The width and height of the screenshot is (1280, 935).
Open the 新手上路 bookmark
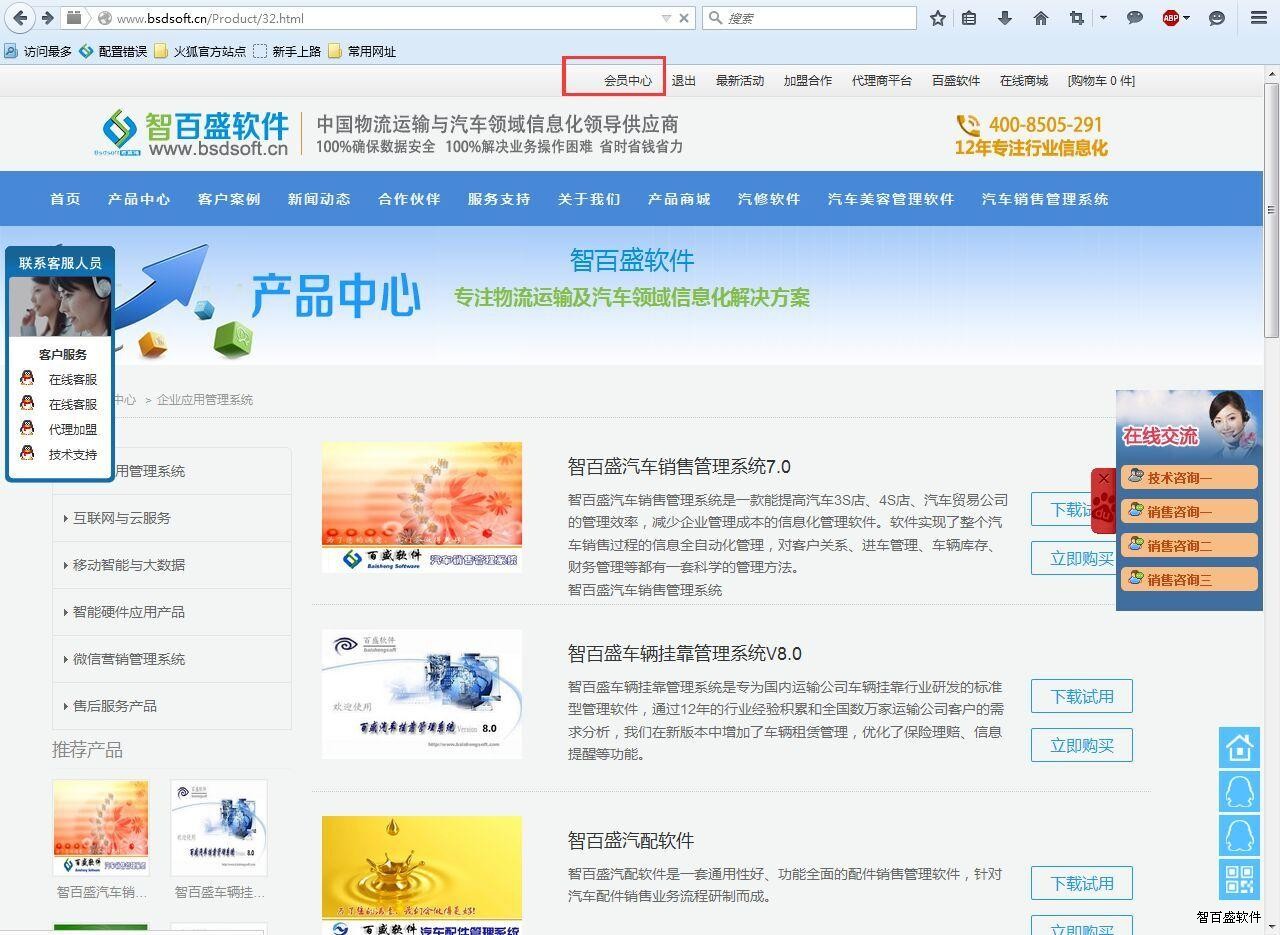pos(288,51)
